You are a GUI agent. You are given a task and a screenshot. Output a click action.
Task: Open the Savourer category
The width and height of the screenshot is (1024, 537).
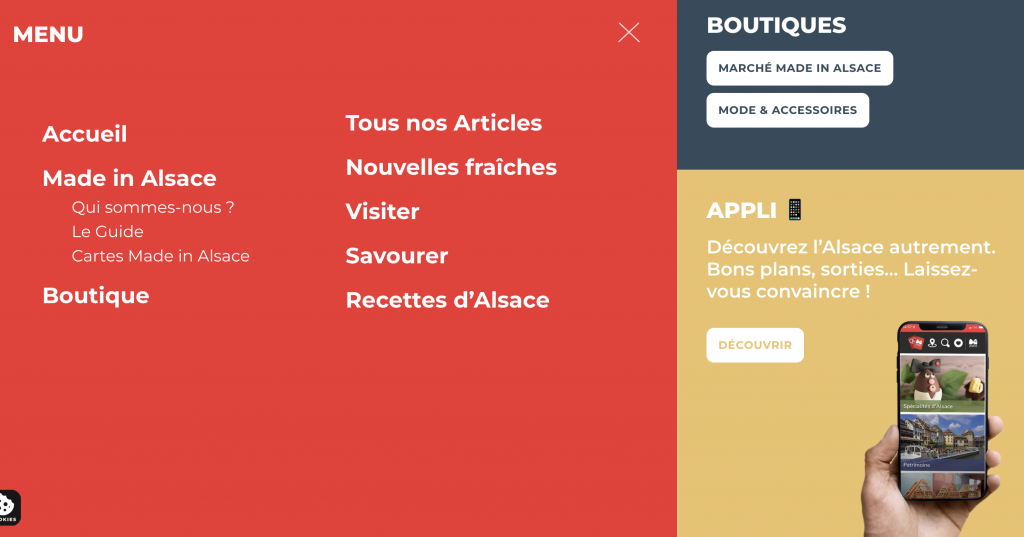[396, 255]
